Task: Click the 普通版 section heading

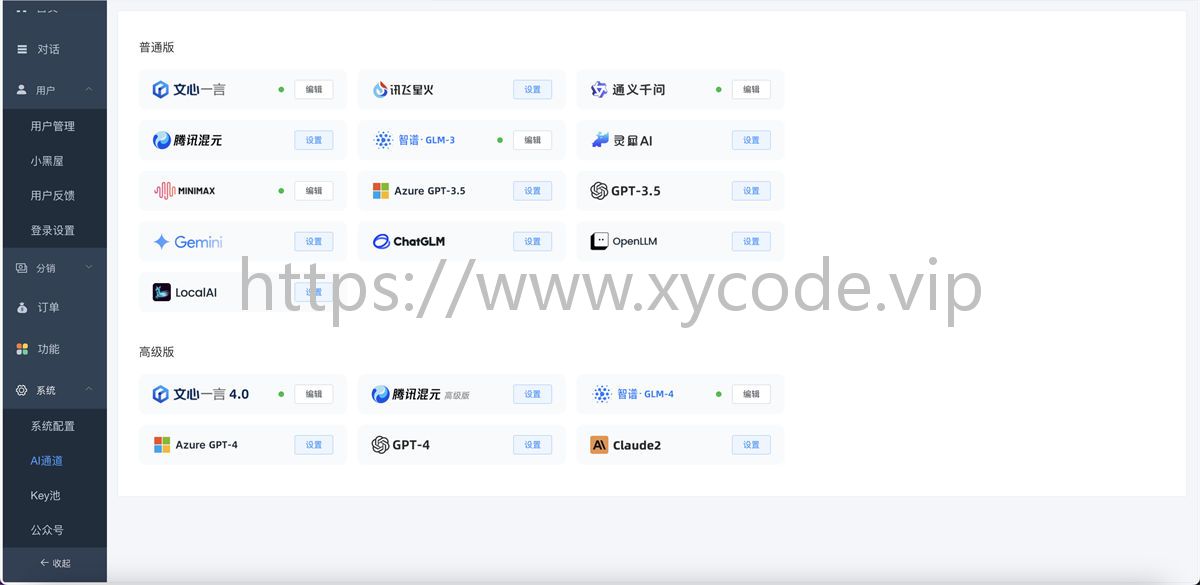Action: (157, 48)
